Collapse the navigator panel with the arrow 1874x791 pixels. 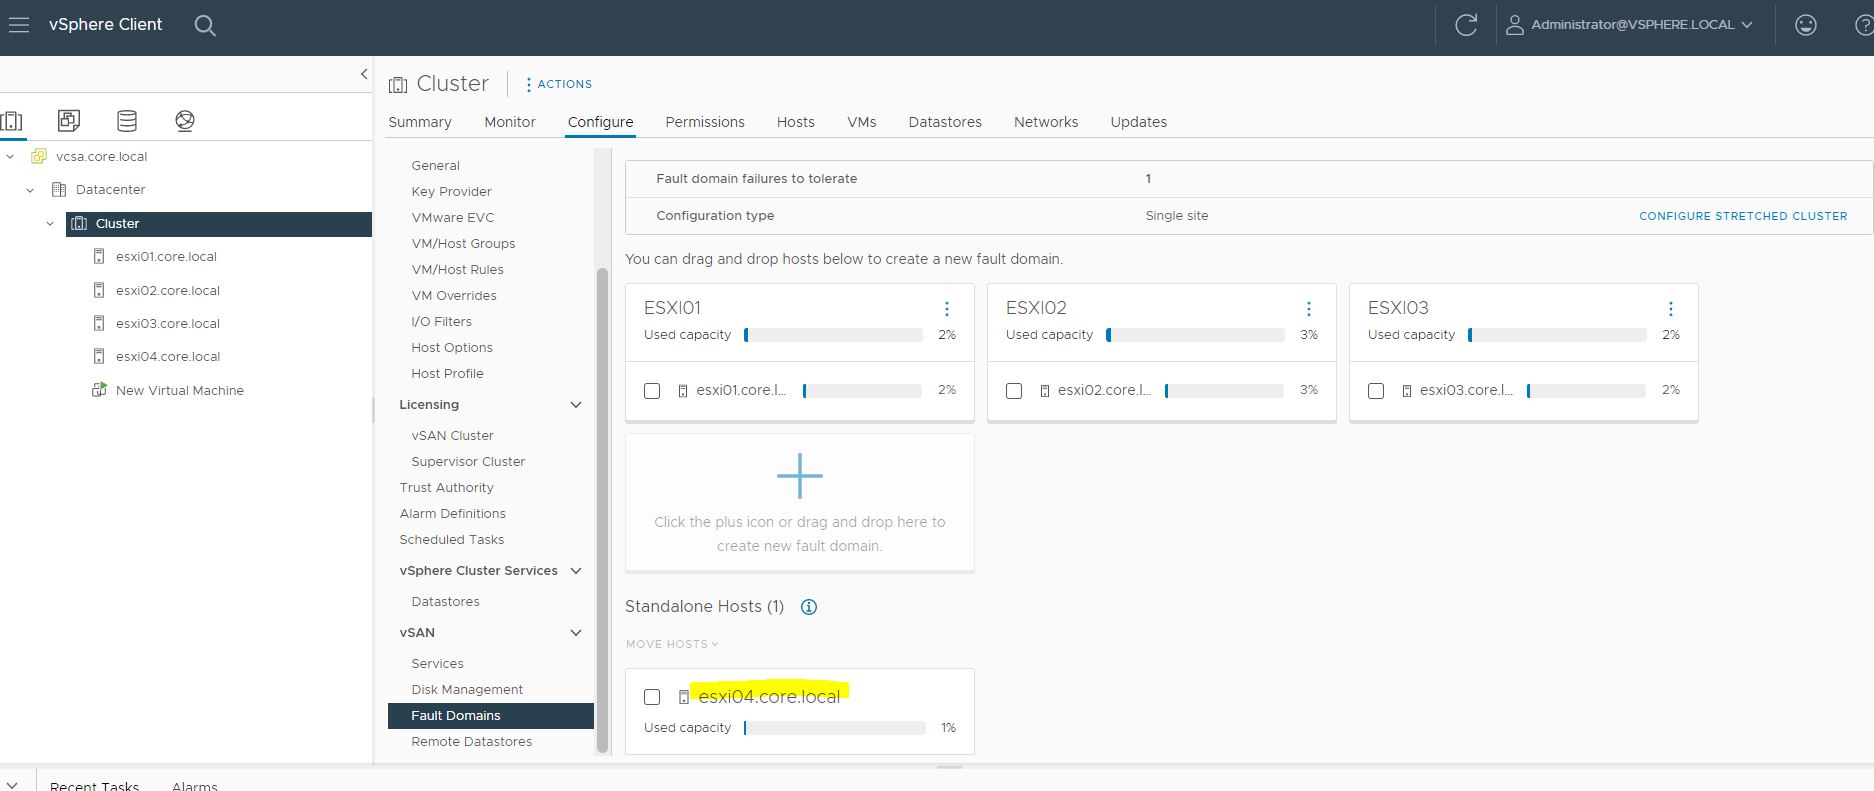pos(364,74)
